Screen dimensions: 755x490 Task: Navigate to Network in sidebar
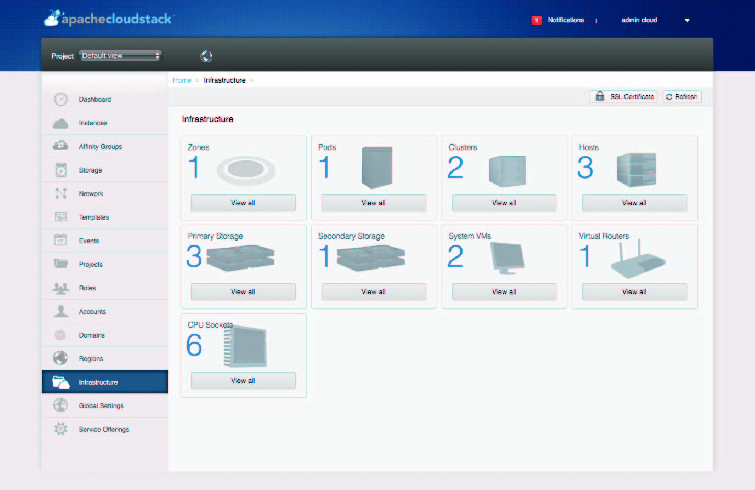coord(104,193)
